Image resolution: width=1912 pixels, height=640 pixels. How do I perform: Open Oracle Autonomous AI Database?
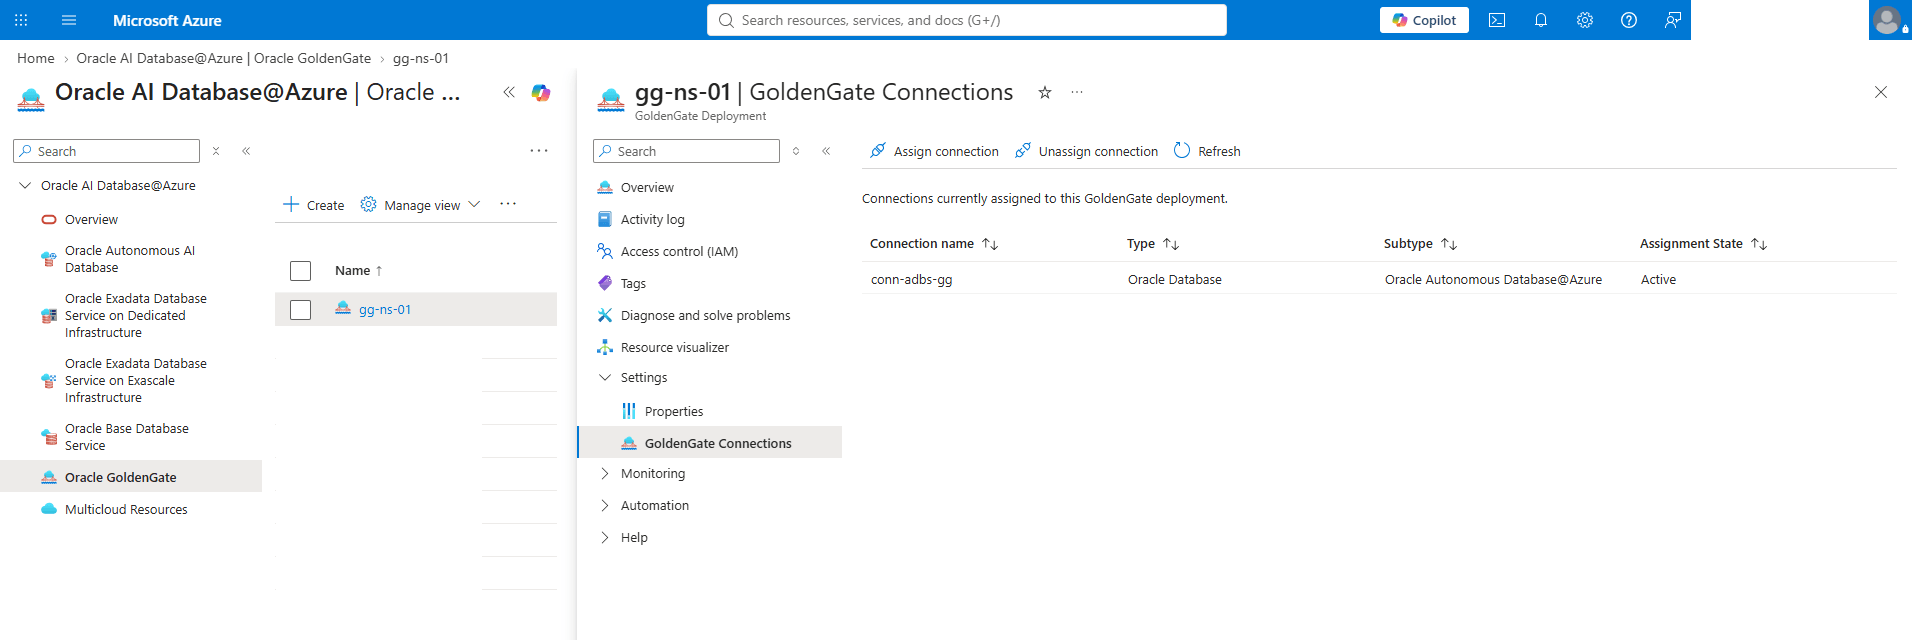pos(131,259)
